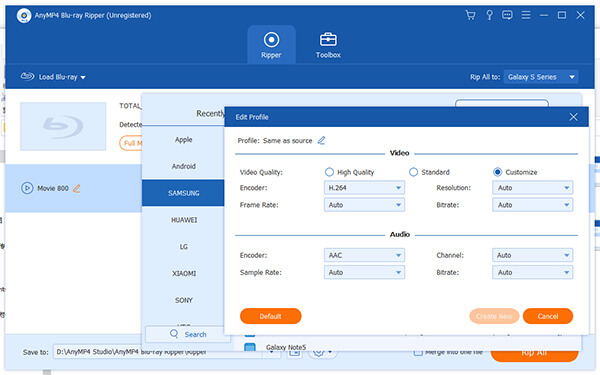Open video Bitrate dropdown
The height and width of the screenshot is (375, 600).
533,205
